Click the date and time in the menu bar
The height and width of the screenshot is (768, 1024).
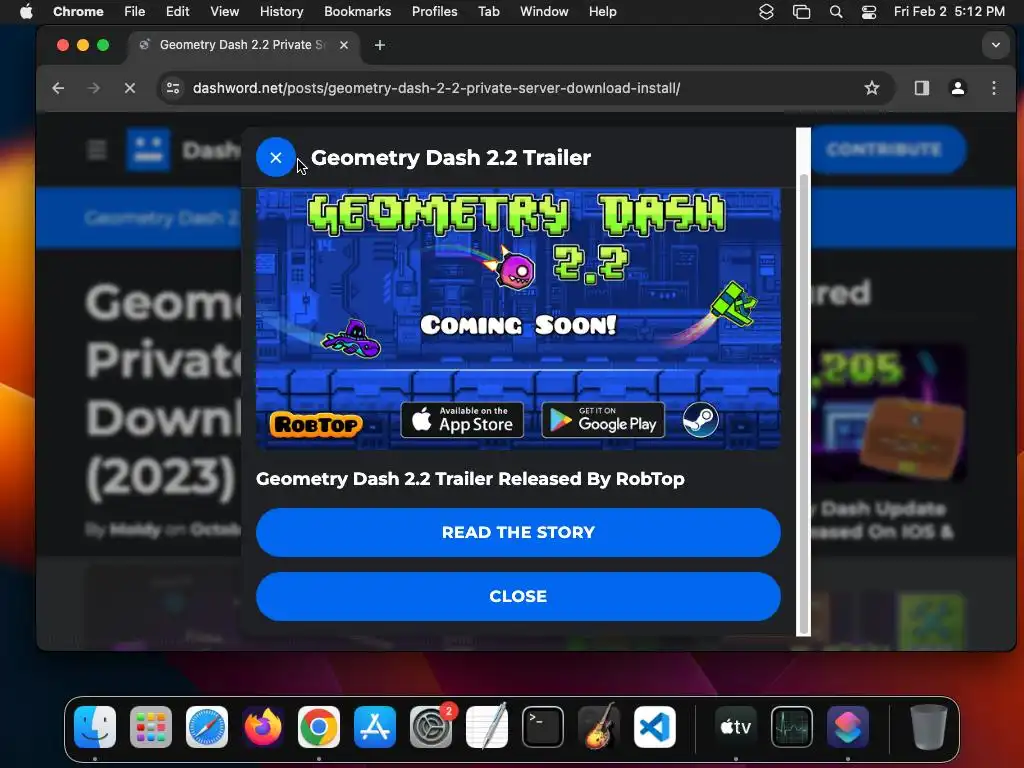(949, 12)
